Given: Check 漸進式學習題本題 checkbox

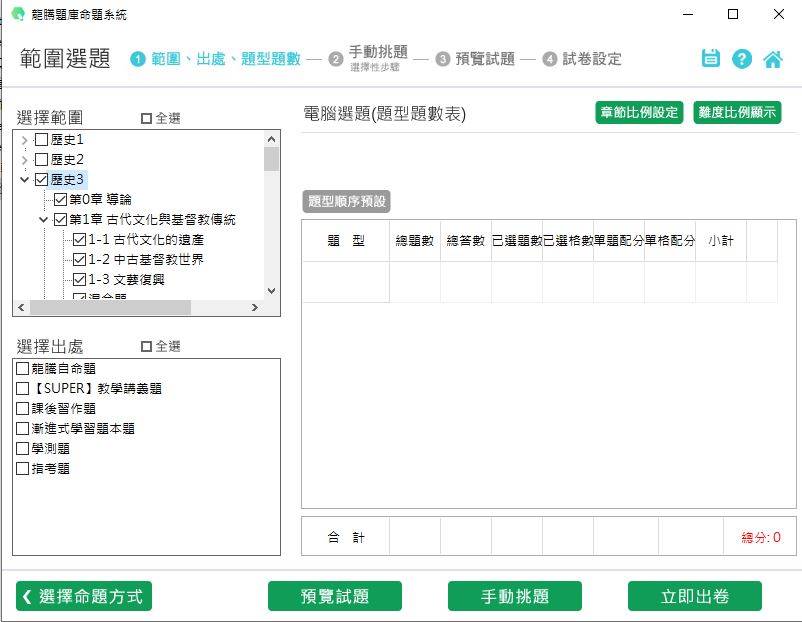Looking at the screenshot, I should (x=23, y=428).
